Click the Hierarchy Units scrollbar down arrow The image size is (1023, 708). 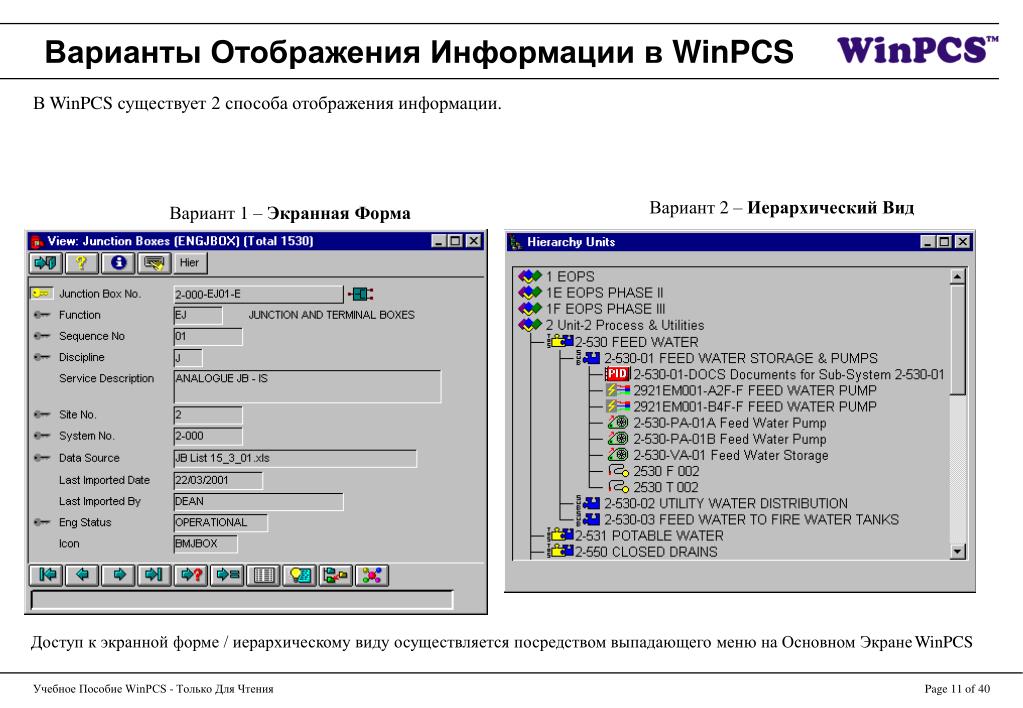957,551
